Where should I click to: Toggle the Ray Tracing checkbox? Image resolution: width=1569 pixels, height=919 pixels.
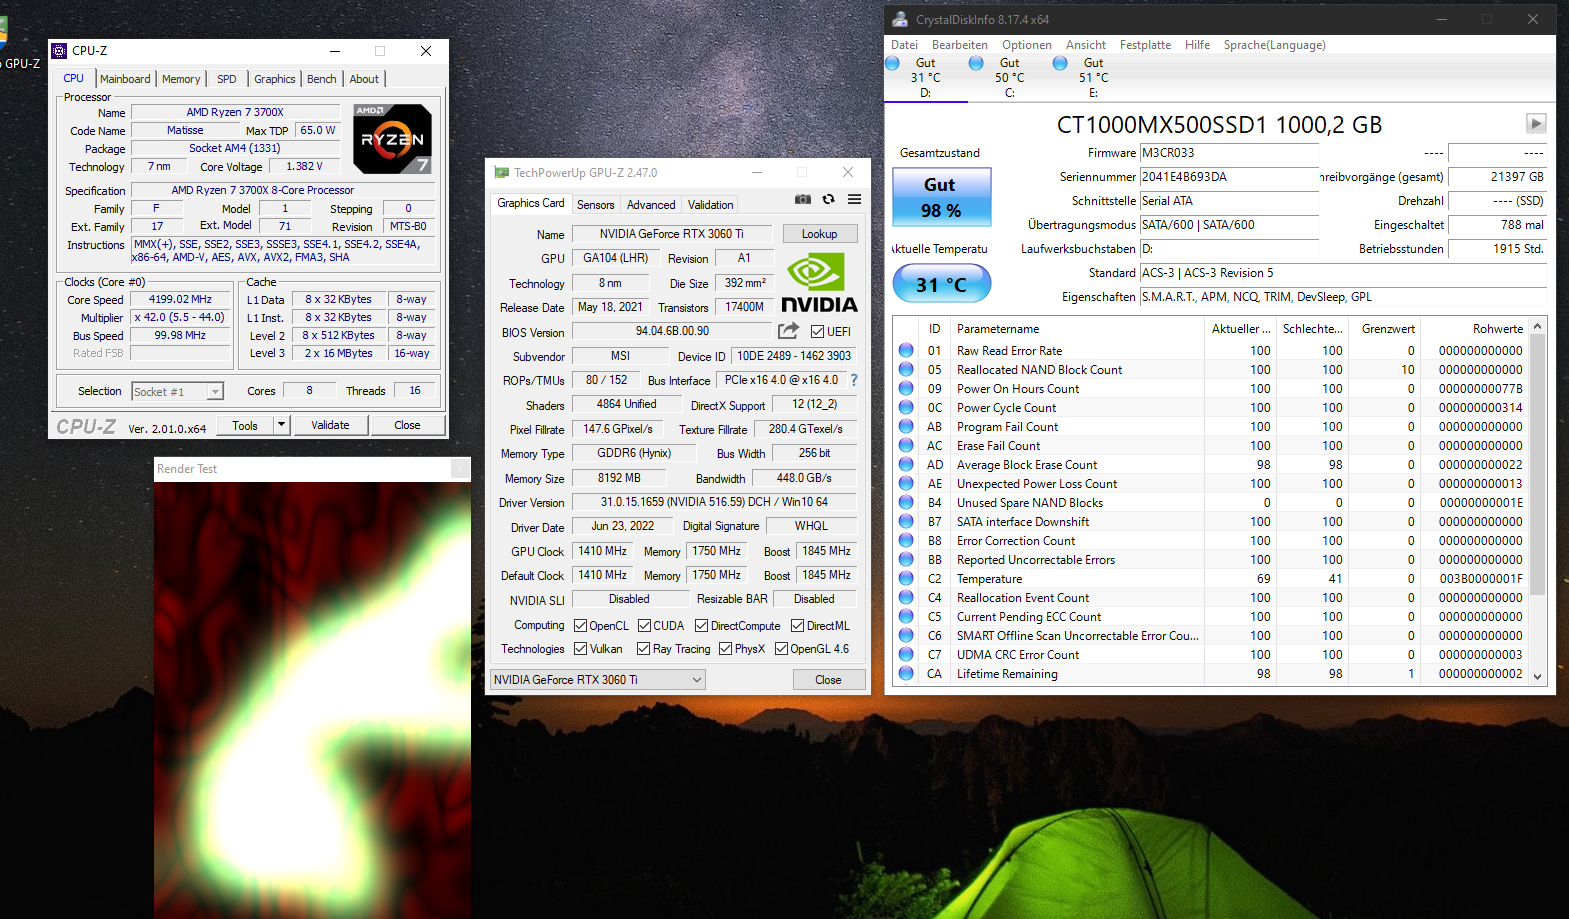pos(643,649)
